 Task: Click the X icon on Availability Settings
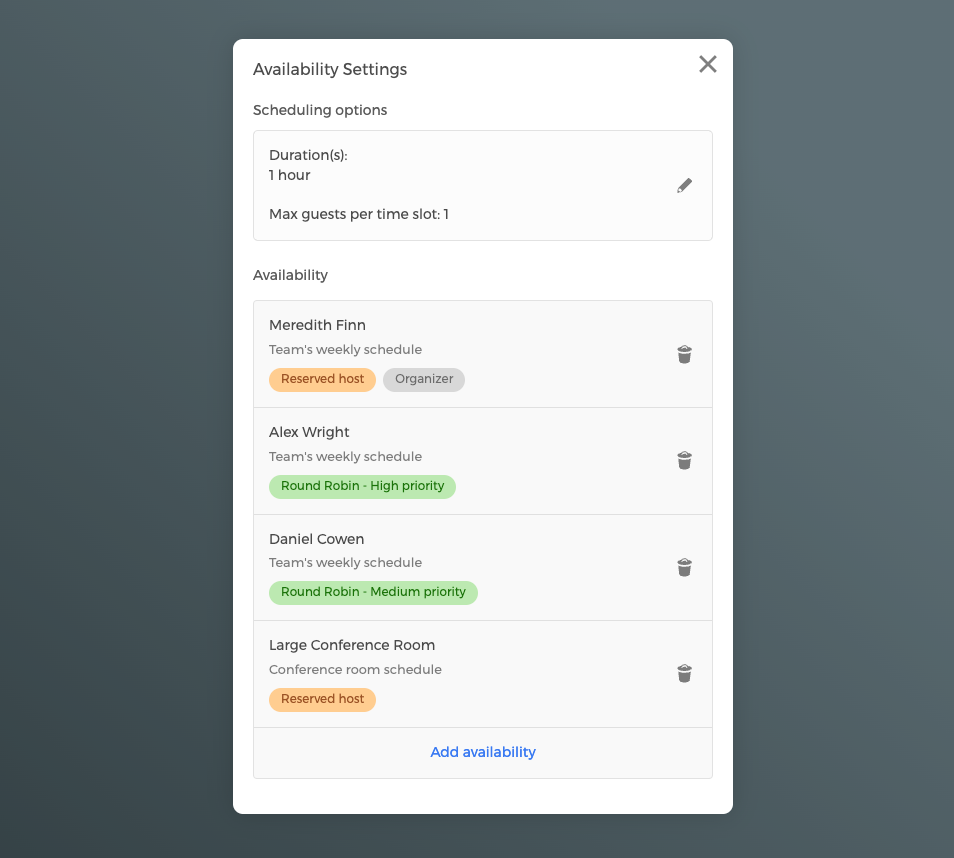pyautogui.click(x=708, y=64)
